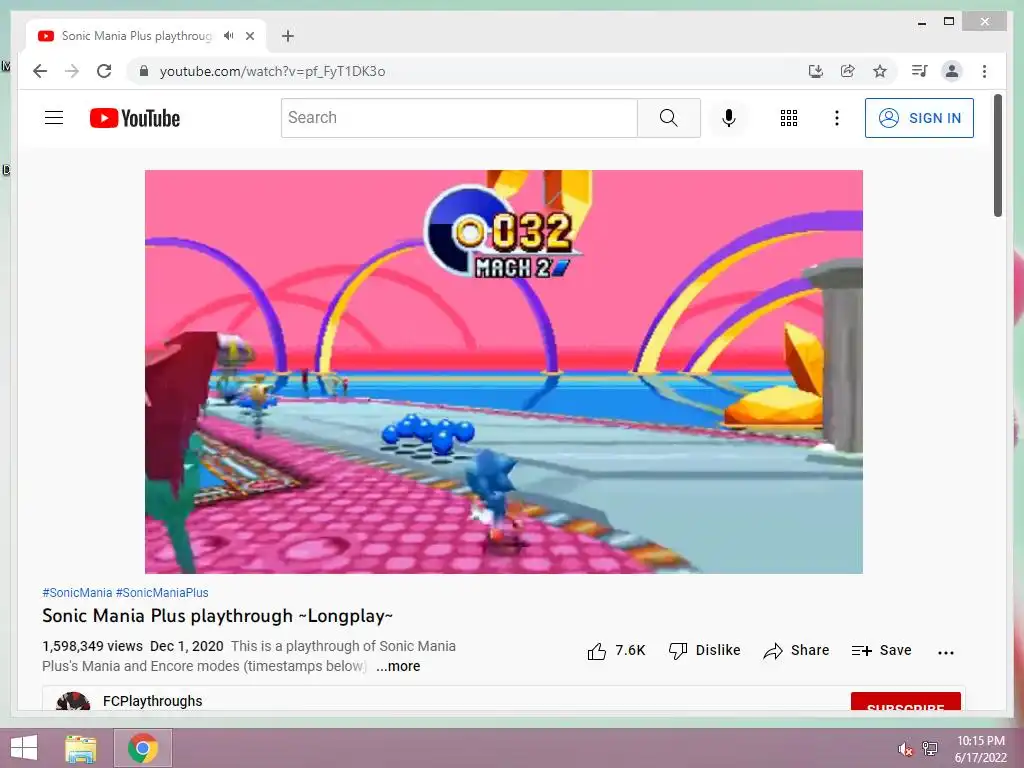
Task: Click the Chrome taskbar icon
Action: 143,748
